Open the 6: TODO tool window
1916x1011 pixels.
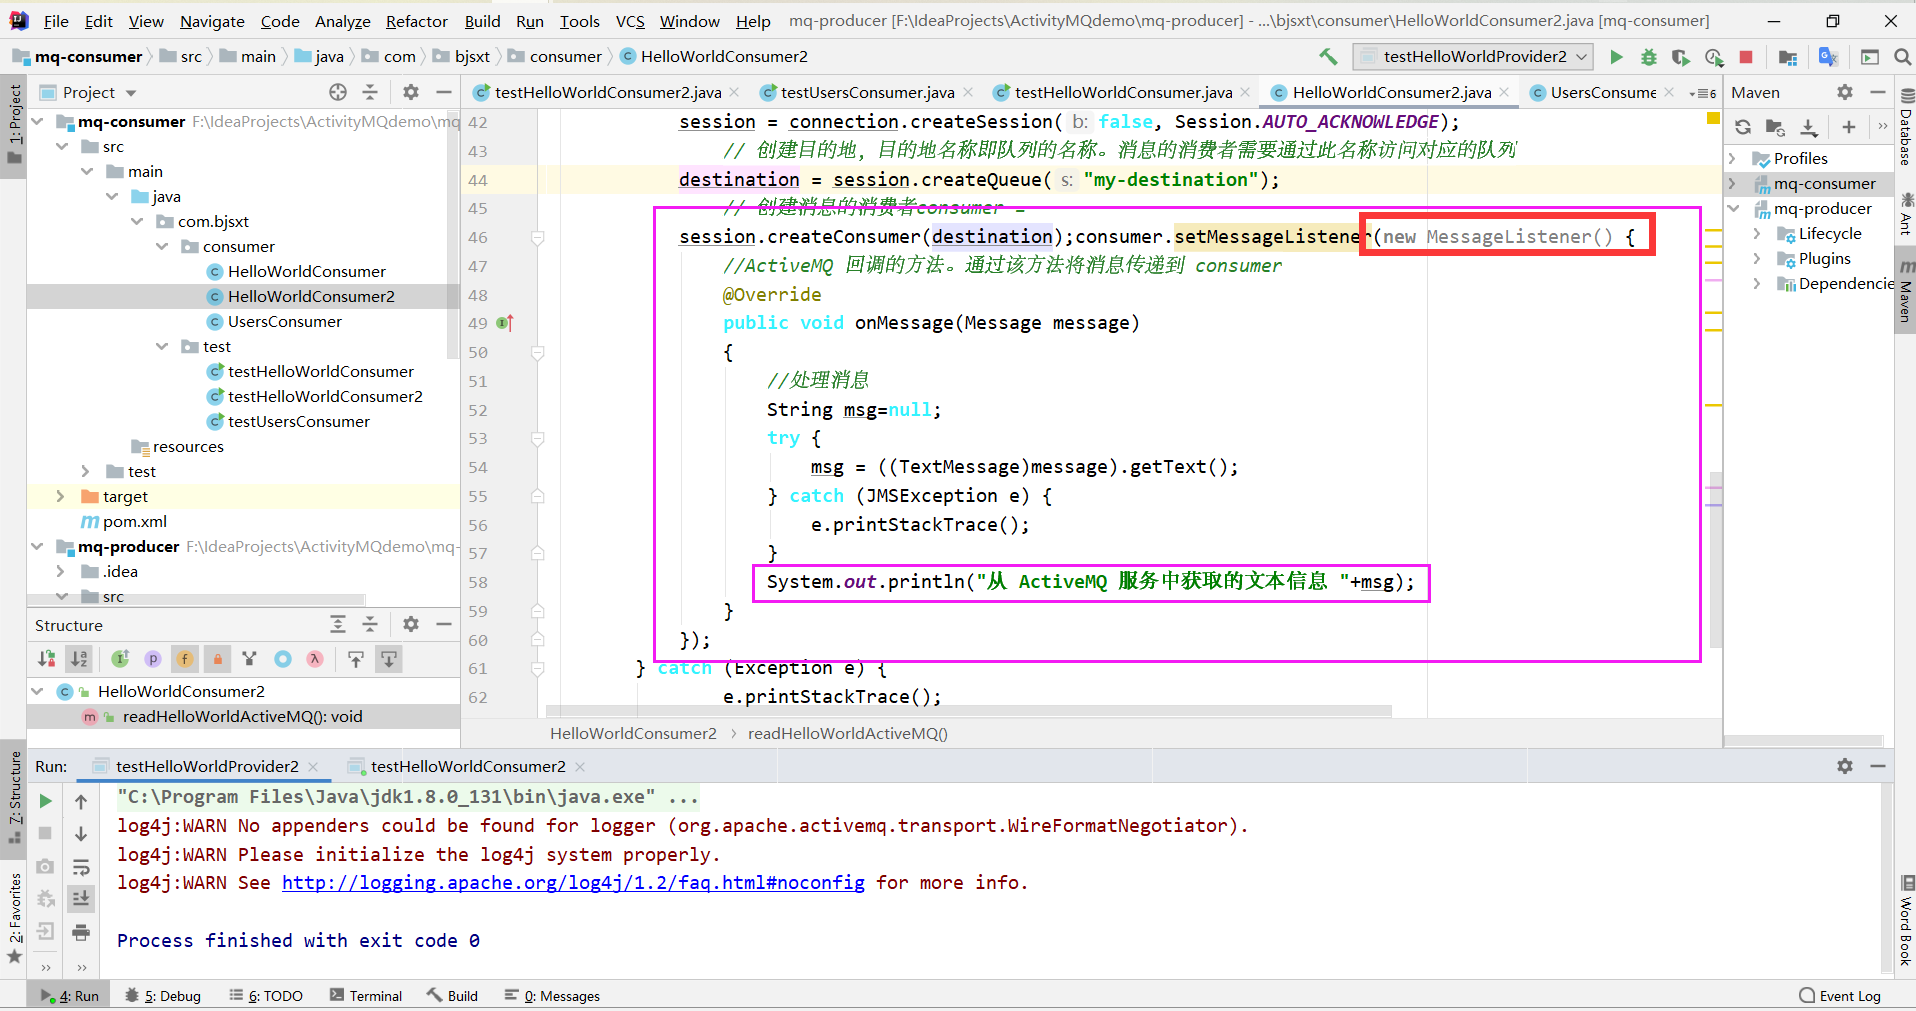(266, 996)
